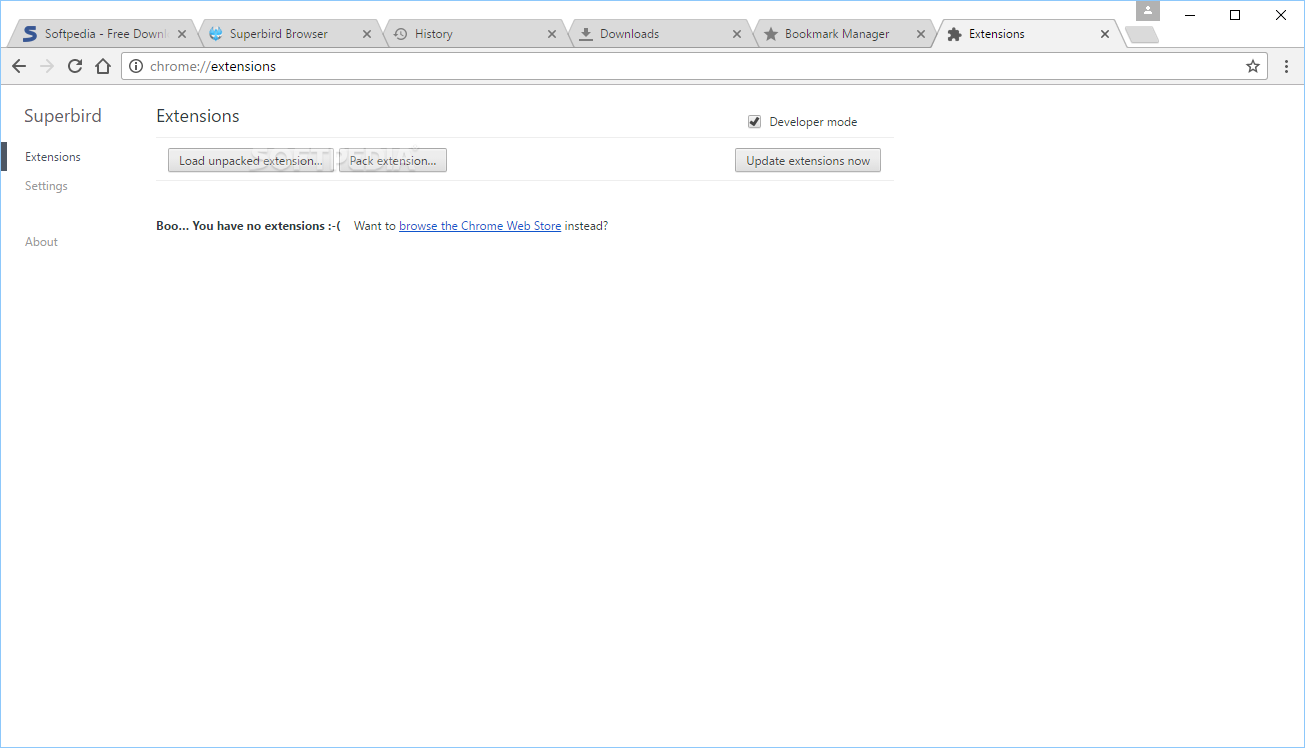Viewport: 1305px width, 748px height.
Task: Close the Bookmark Manager tab
Action: [922, 34]
